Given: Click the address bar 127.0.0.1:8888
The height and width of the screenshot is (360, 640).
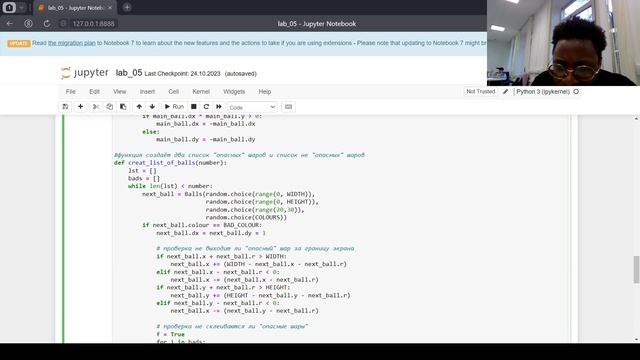Looking at the screenshot, I should 93,24.
